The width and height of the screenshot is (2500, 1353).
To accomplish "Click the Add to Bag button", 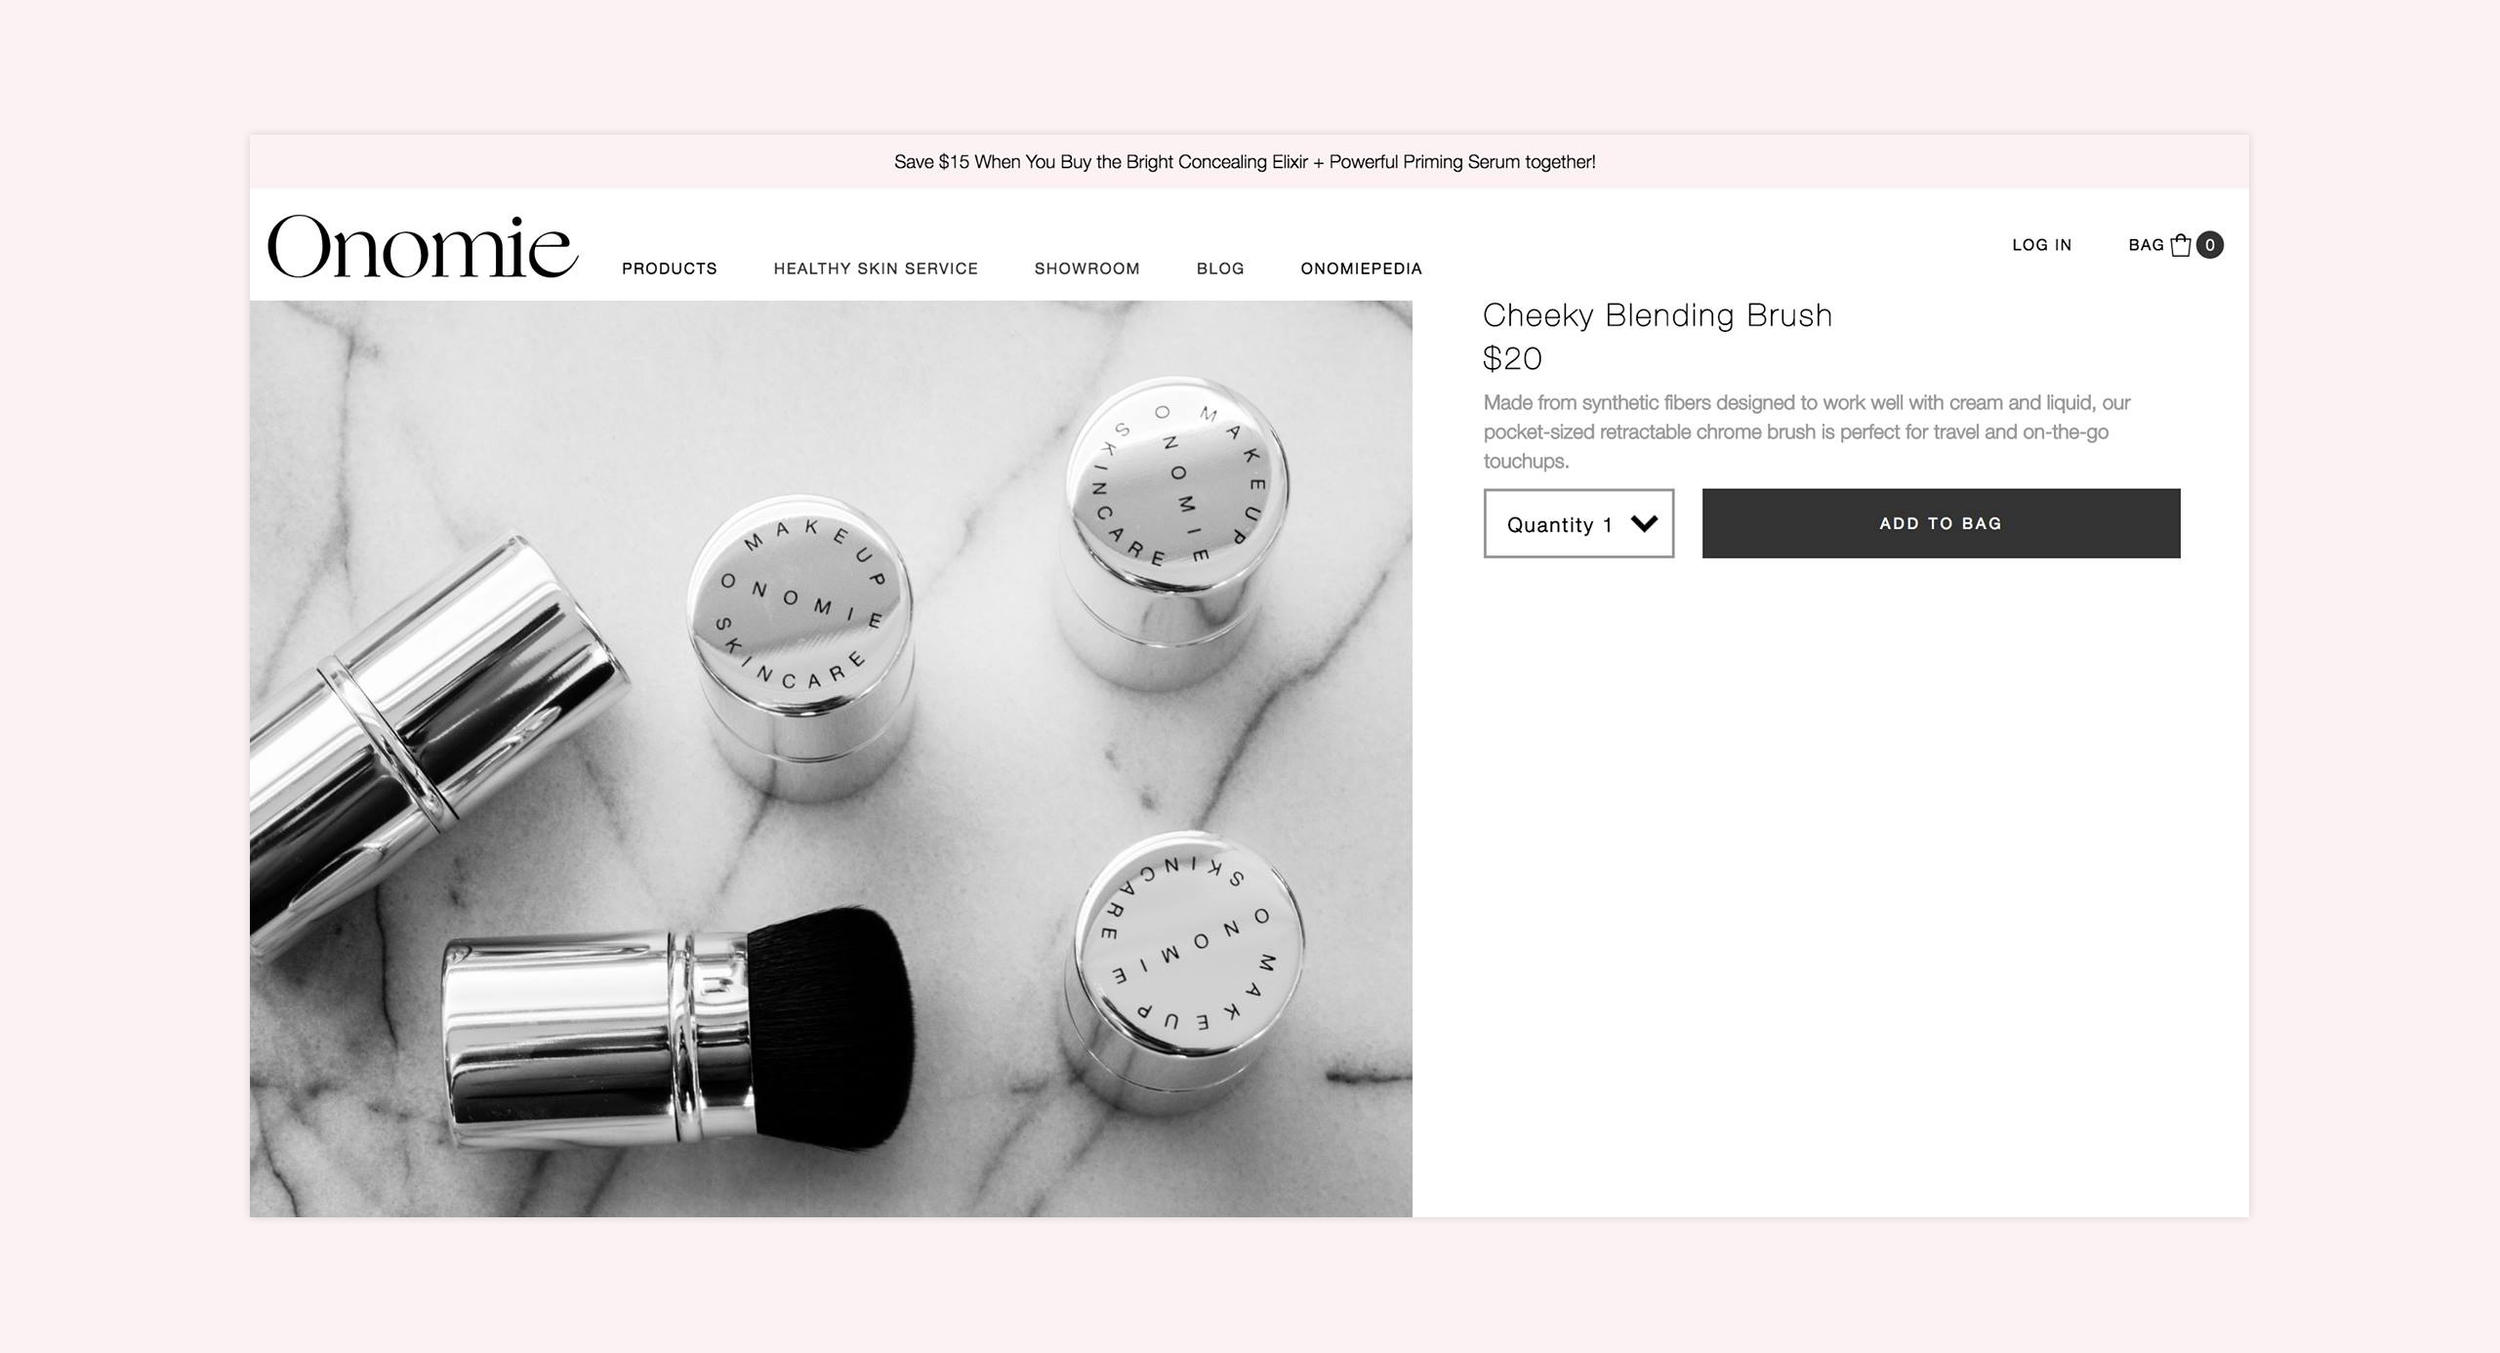I will tap(1941, 523).
